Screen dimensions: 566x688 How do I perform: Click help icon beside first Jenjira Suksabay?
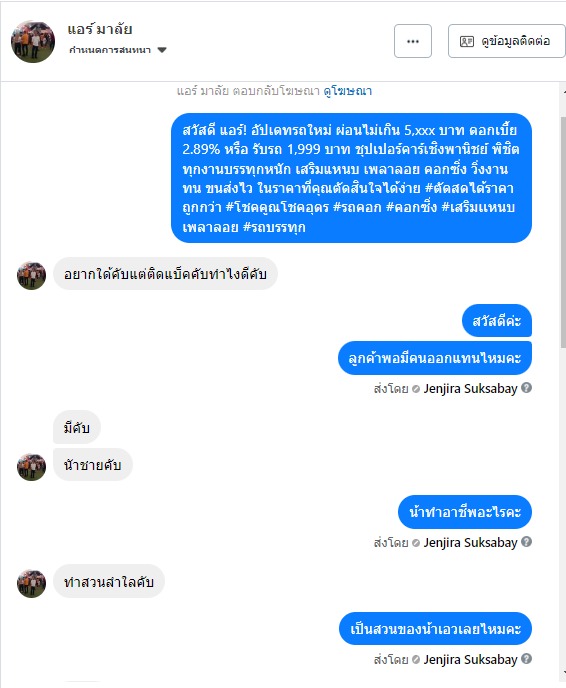(x=527, y=388)
